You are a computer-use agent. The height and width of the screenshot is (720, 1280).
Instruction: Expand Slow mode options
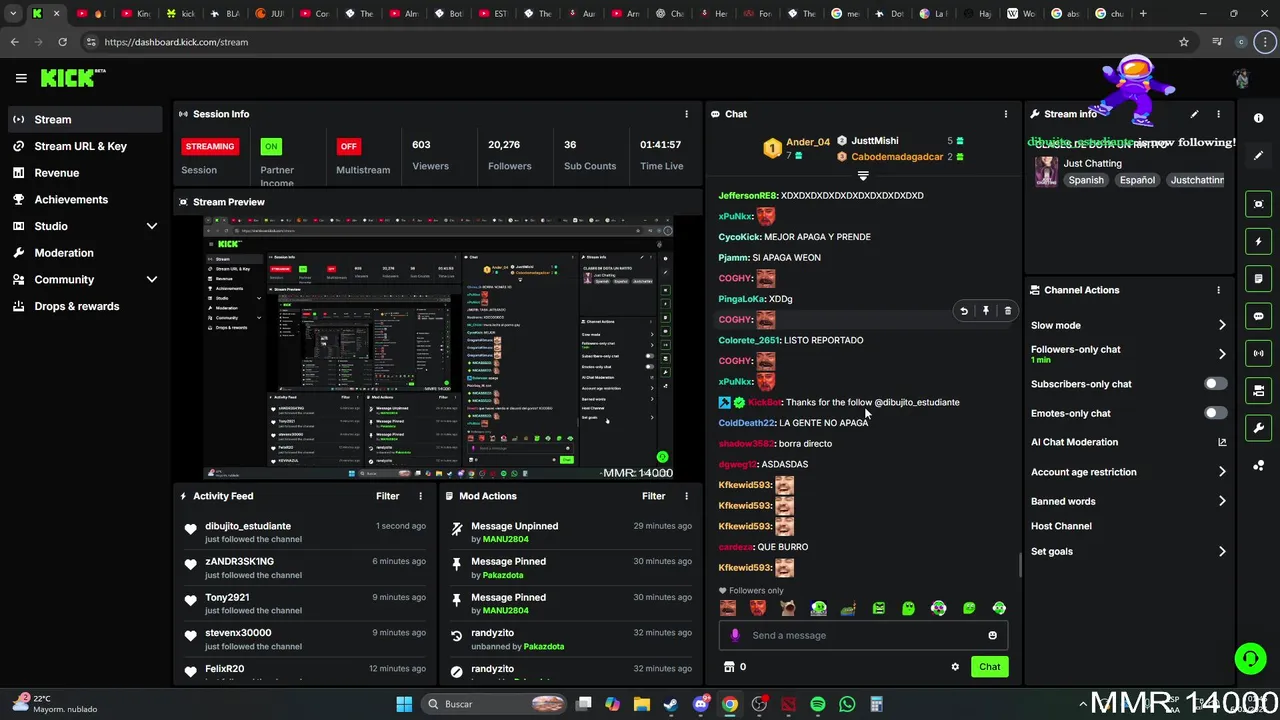[x=1222, y=325]
